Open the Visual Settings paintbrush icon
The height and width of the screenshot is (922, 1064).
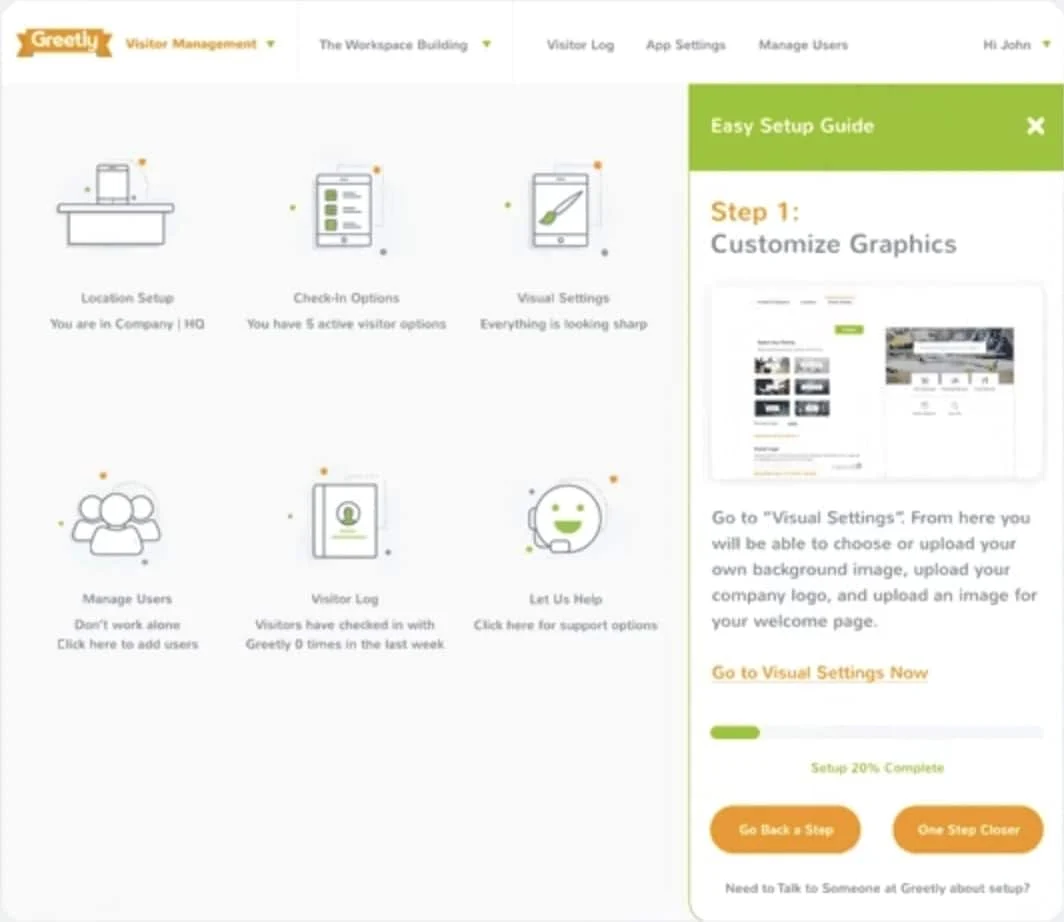pyautogui.click(x=560, y=210)
